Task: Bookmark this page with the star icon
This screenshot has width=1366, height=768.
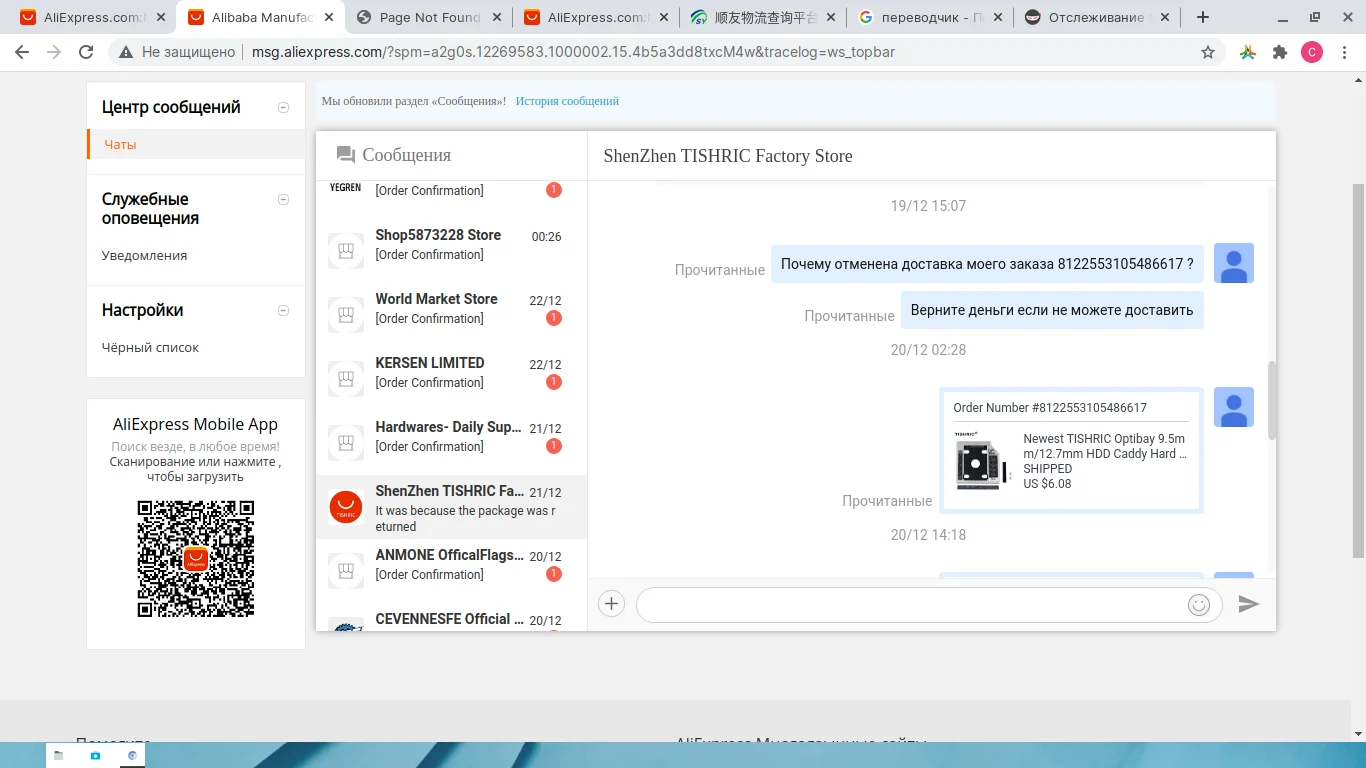Action: tap(1208, 52)
